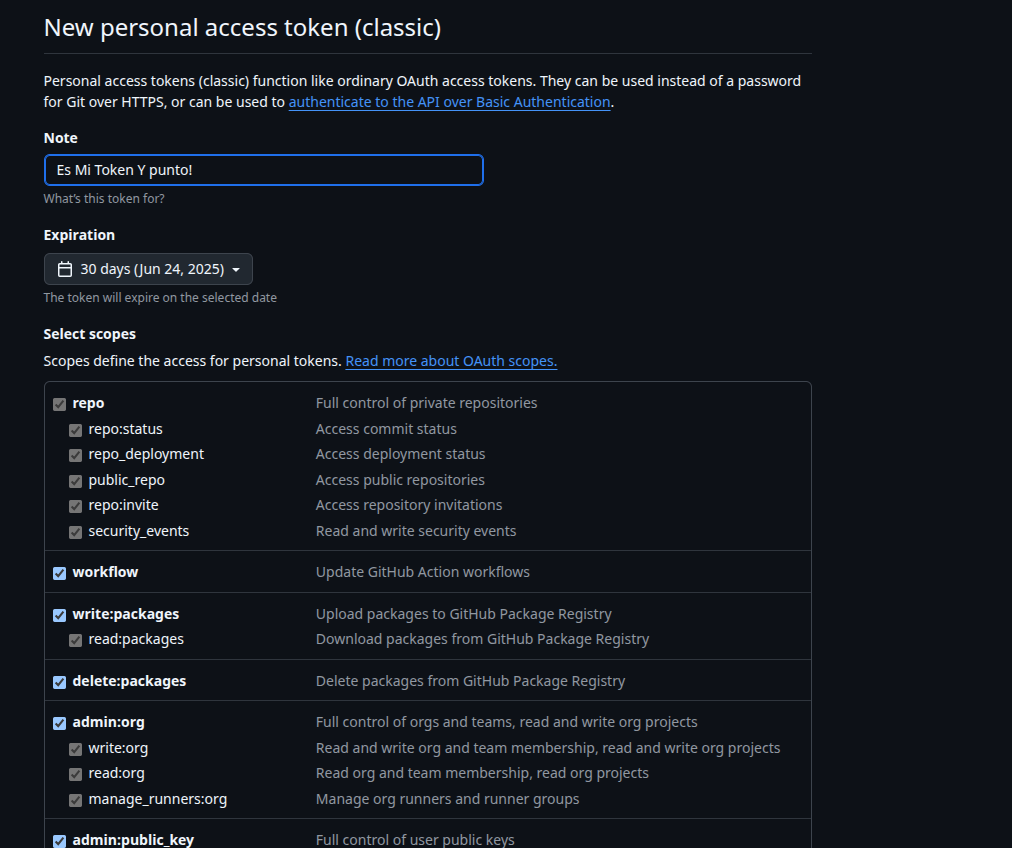Uncheck the delete:packages scope checkbox
The width and height of the screenshot is (1012, 848).
(x=60, y=682)
